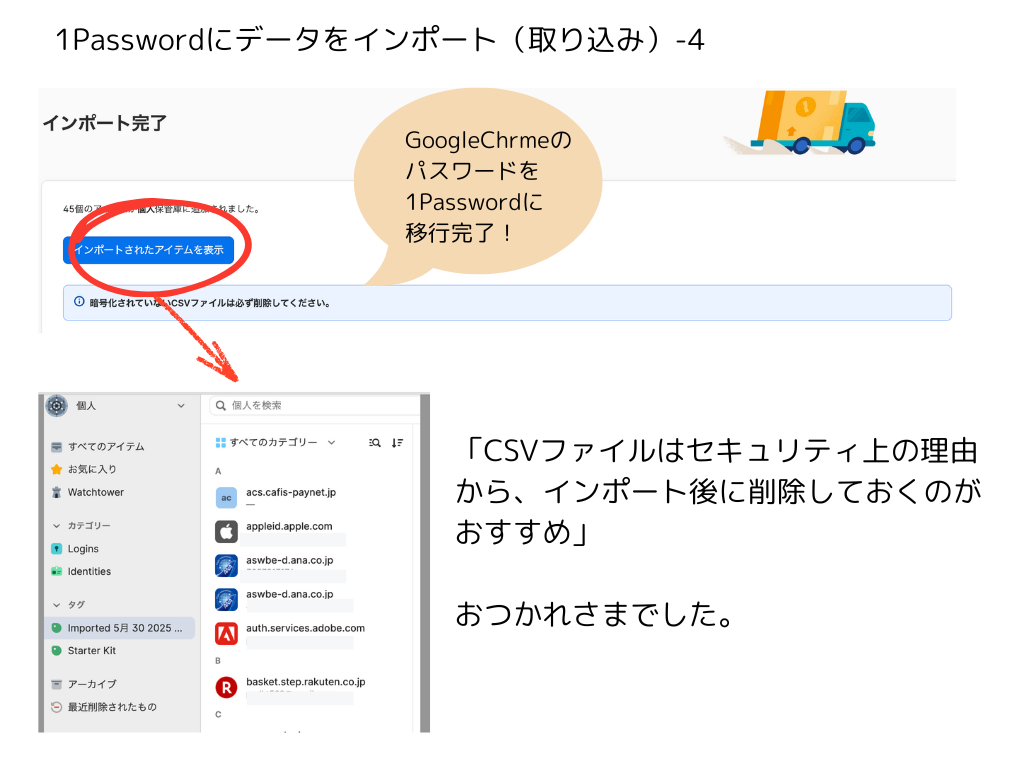Click the Rakuten R icon
1024x768 pixels.
coord(226,687)
